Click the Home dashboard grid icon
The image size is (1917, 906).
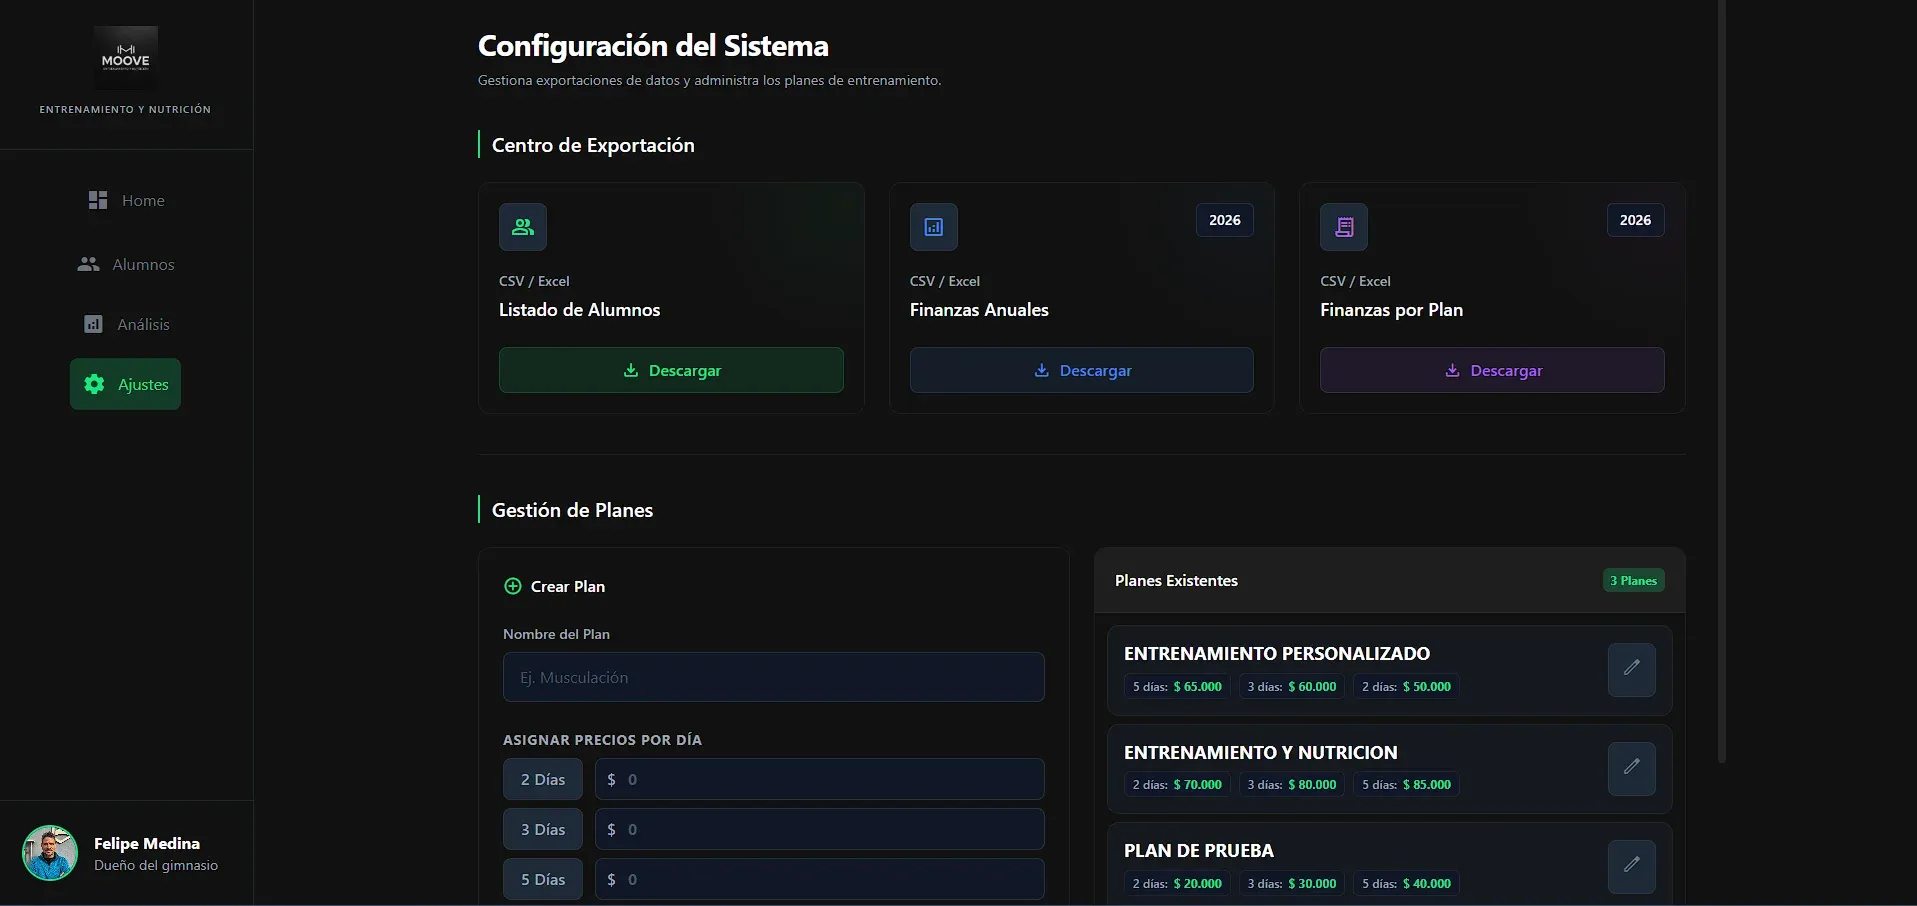coord(98,200)
